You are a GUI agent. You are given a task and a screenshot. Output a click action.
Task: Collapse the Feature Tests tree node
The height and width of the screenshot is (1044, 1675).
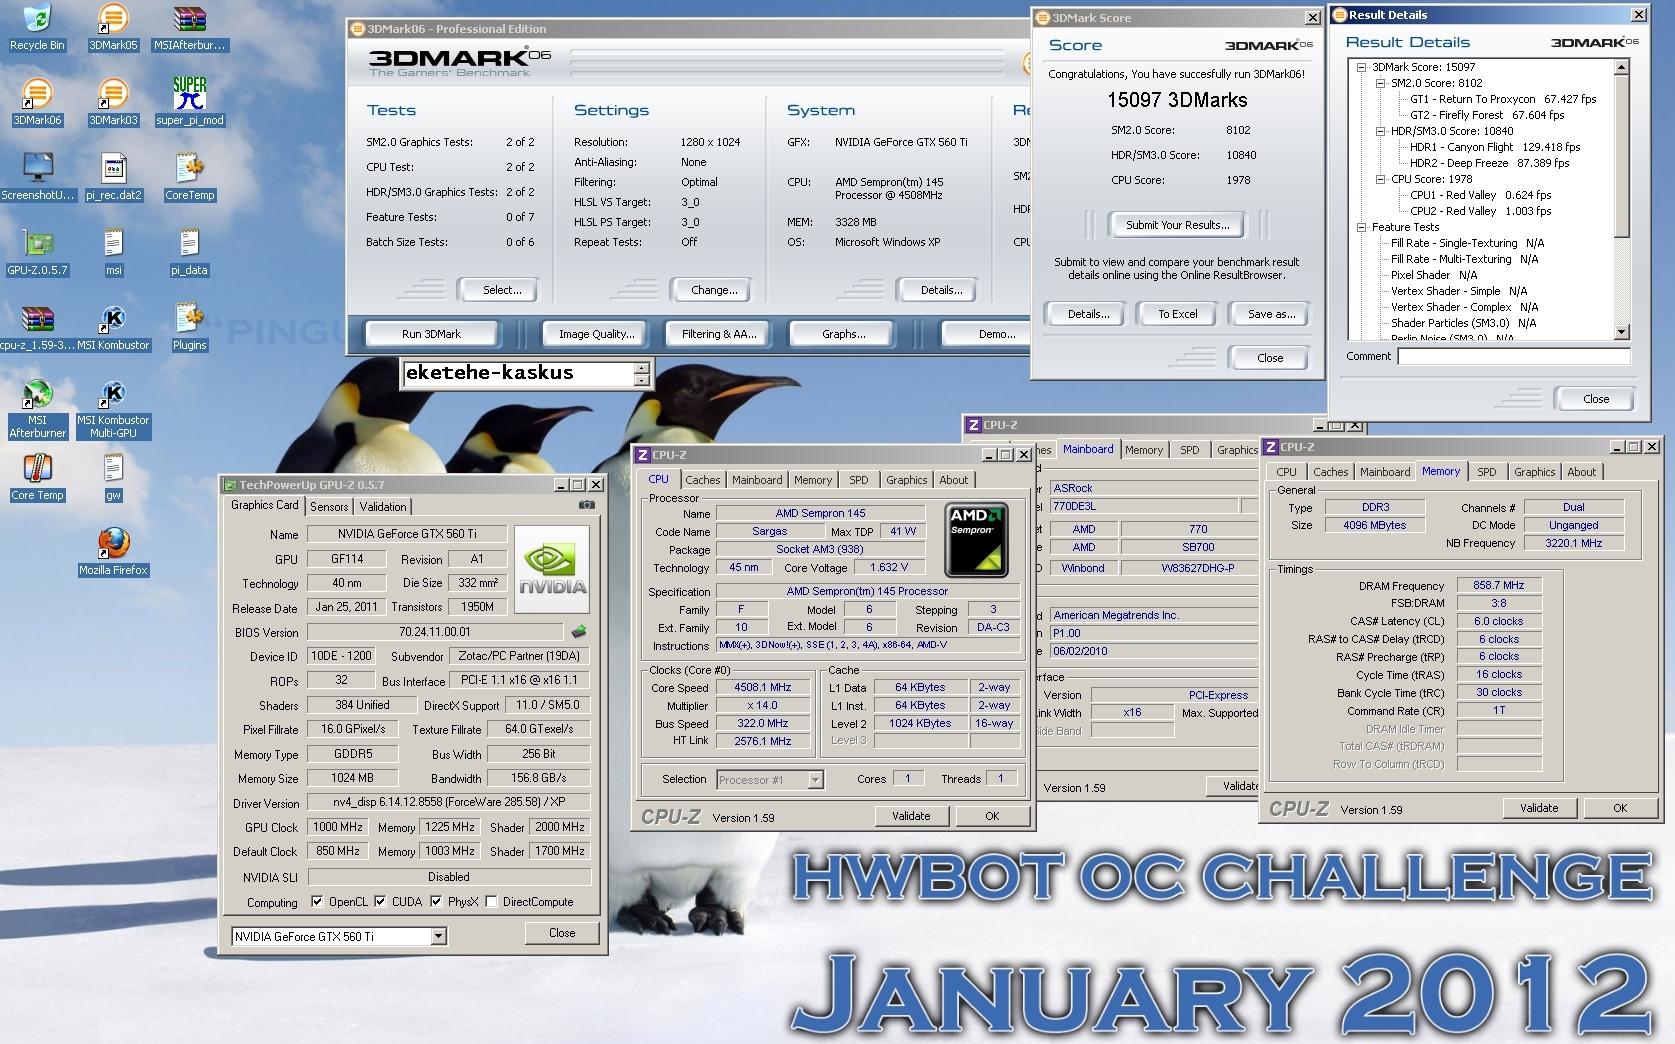(x=1362, y=227)
